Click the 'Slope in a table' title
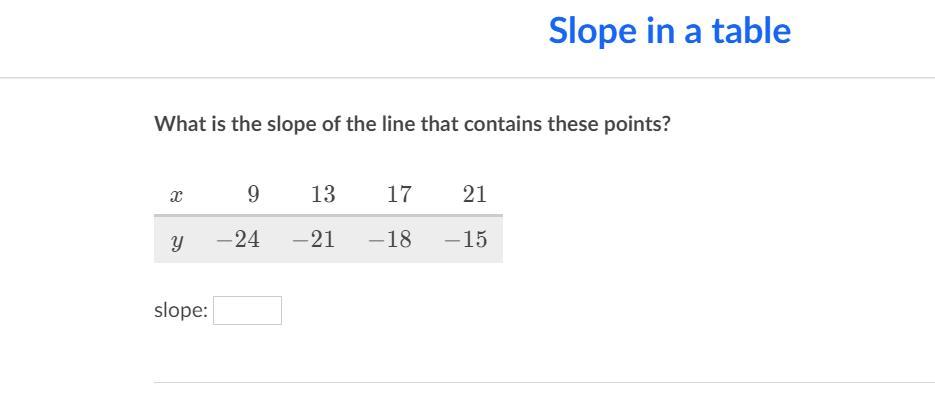 tap(670, 31)
